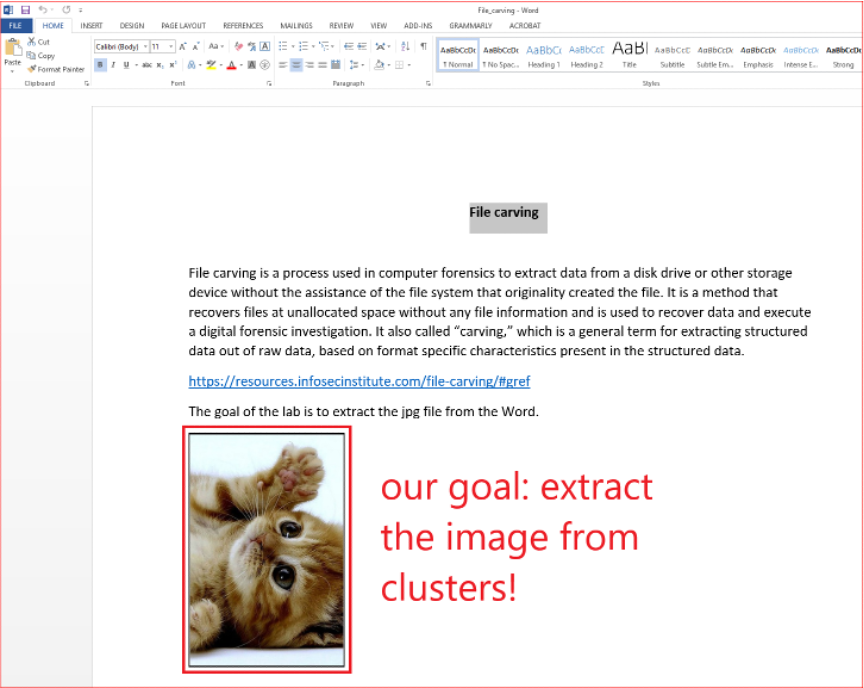Image resolution: width=864 pixels, height=688 pixels.
Task: Click the Superscript icon
Action: coord(172,65)
